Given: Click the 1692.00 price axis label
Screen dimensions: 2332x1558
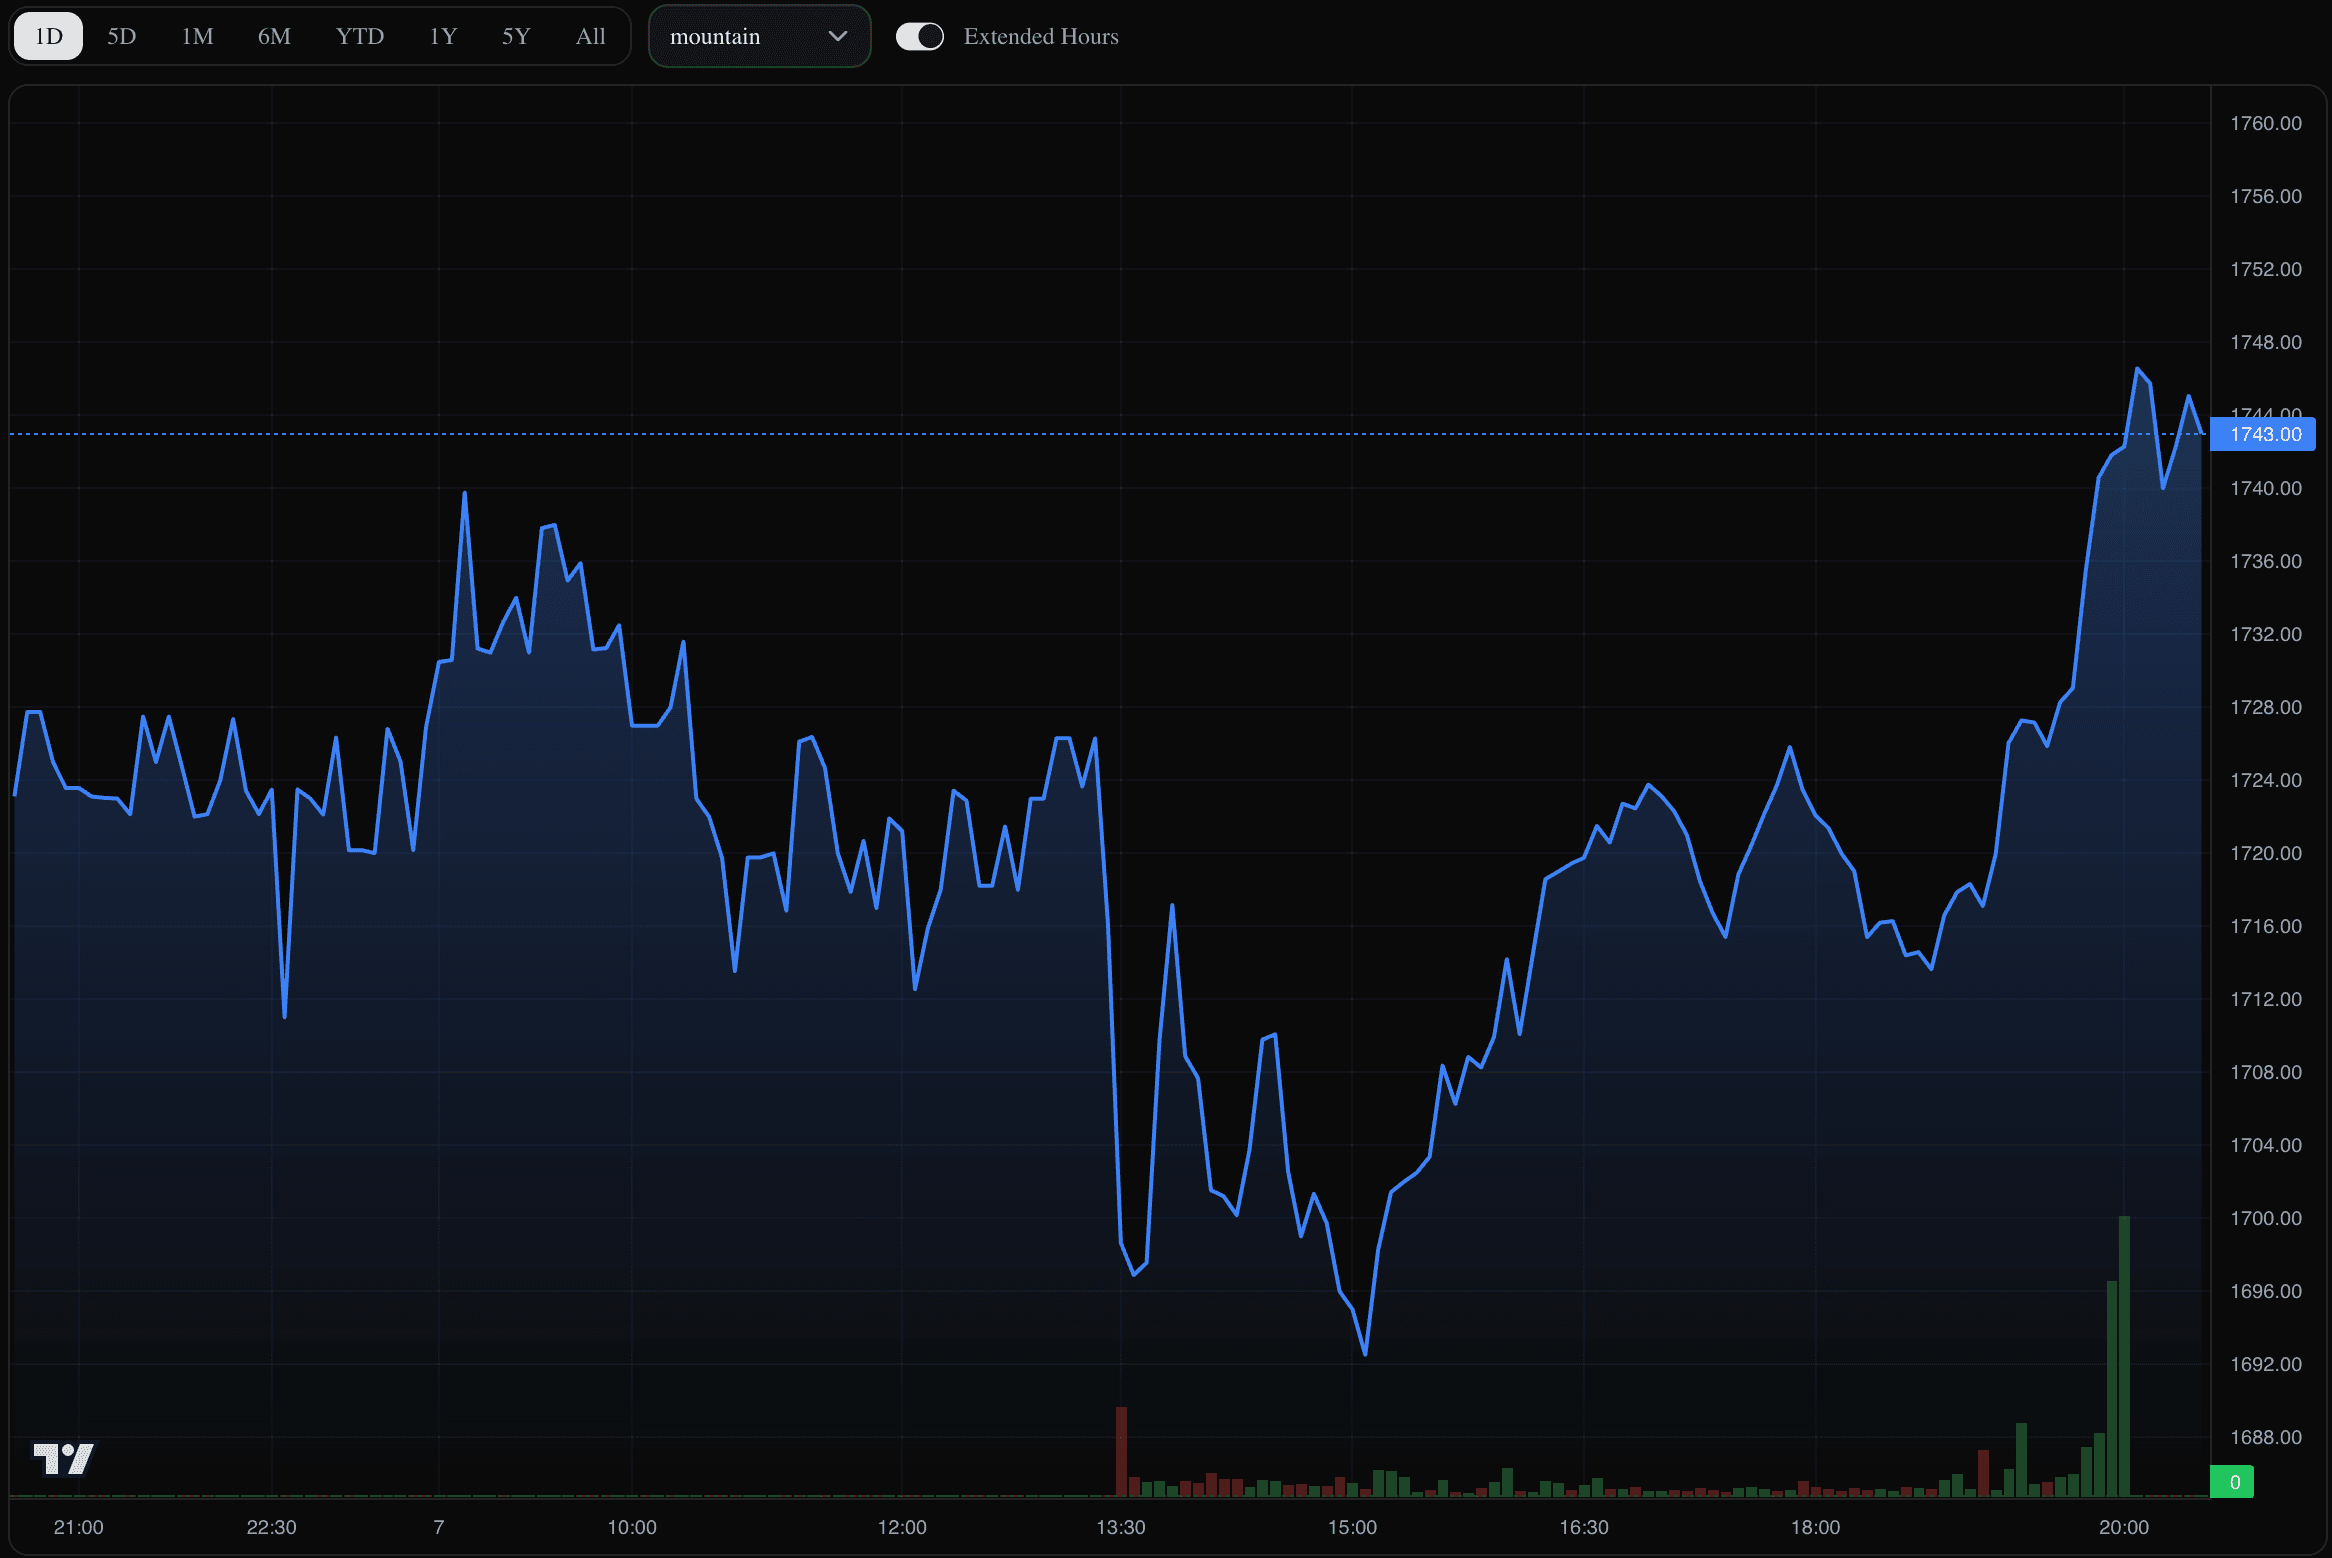Looking at the screenshot, I should click(2266, 1364).
